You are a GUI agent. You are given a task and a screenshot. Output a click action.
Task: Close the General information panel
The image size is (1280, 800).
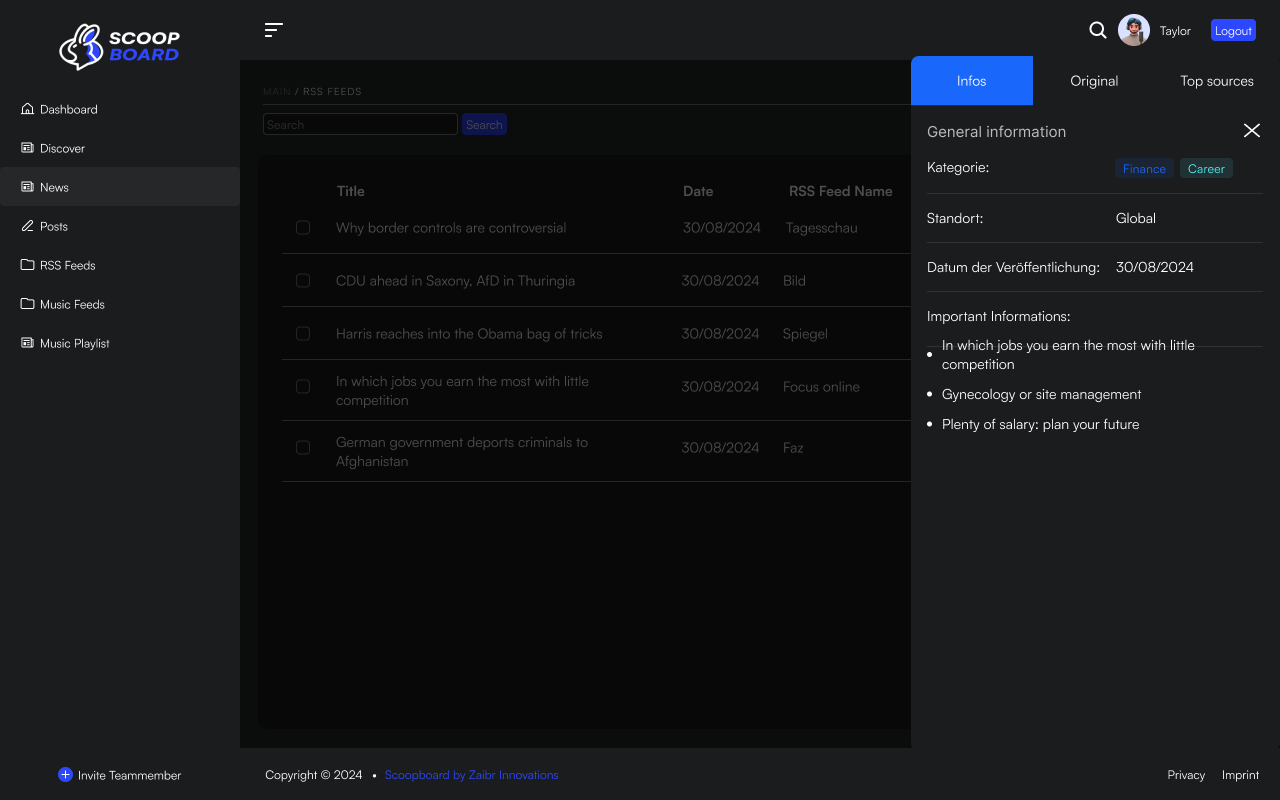(x=1251, y=131)
